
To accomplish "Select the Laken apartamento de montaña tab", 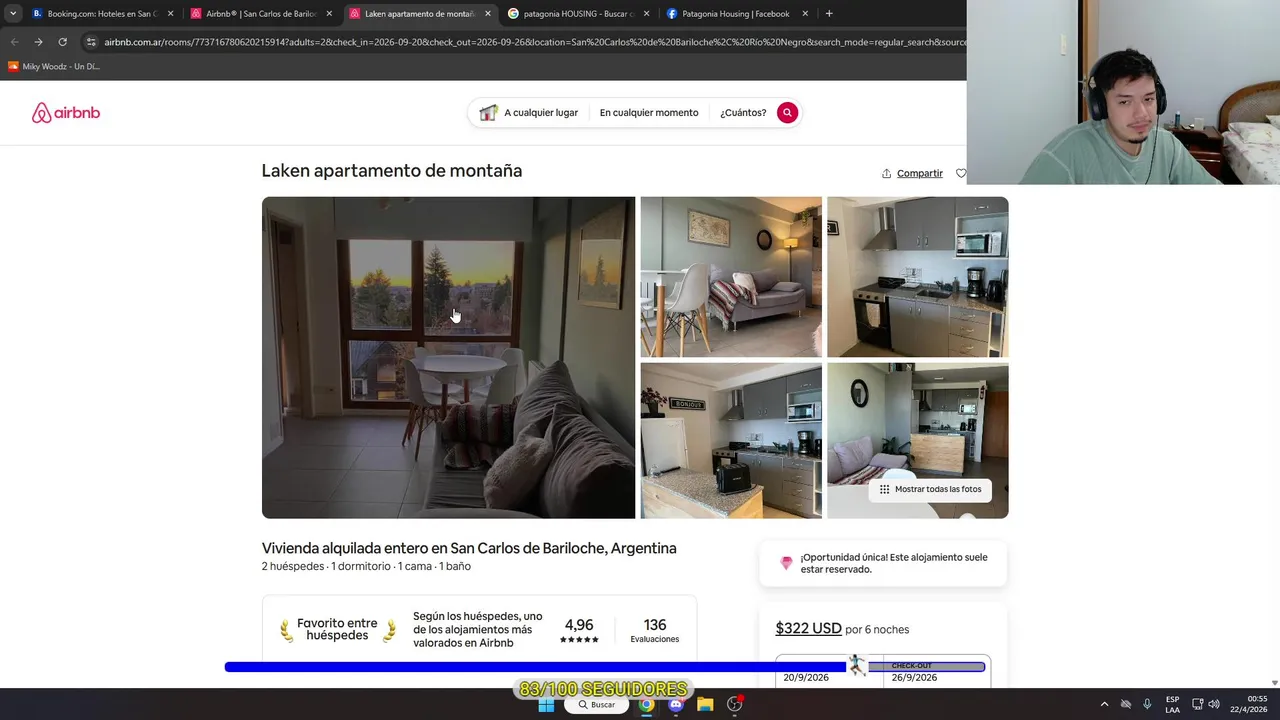I will pos(420,14).
